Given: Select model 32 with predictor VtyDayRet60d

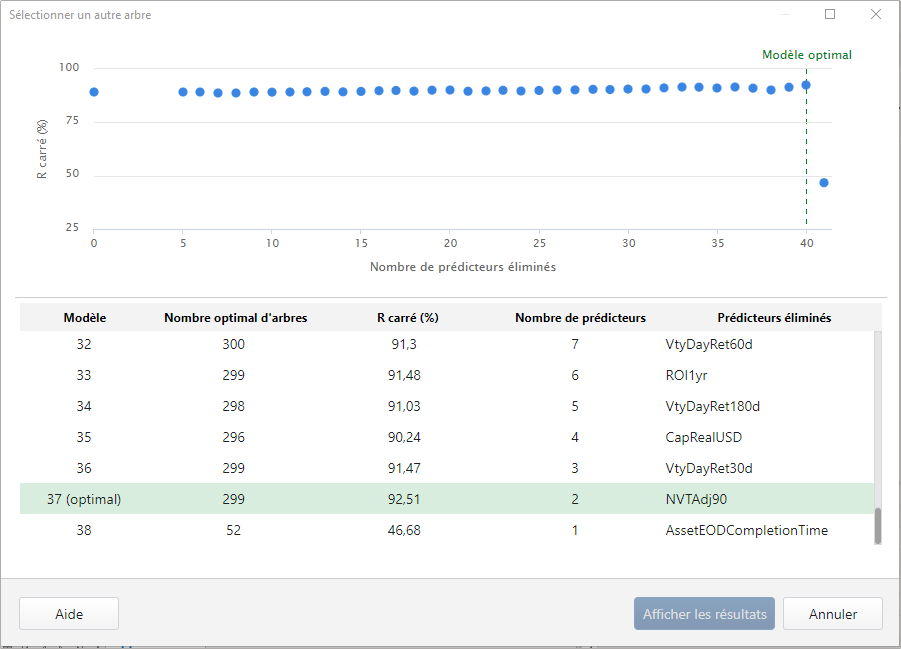Looking at the screenshot, I should point(400,344).
